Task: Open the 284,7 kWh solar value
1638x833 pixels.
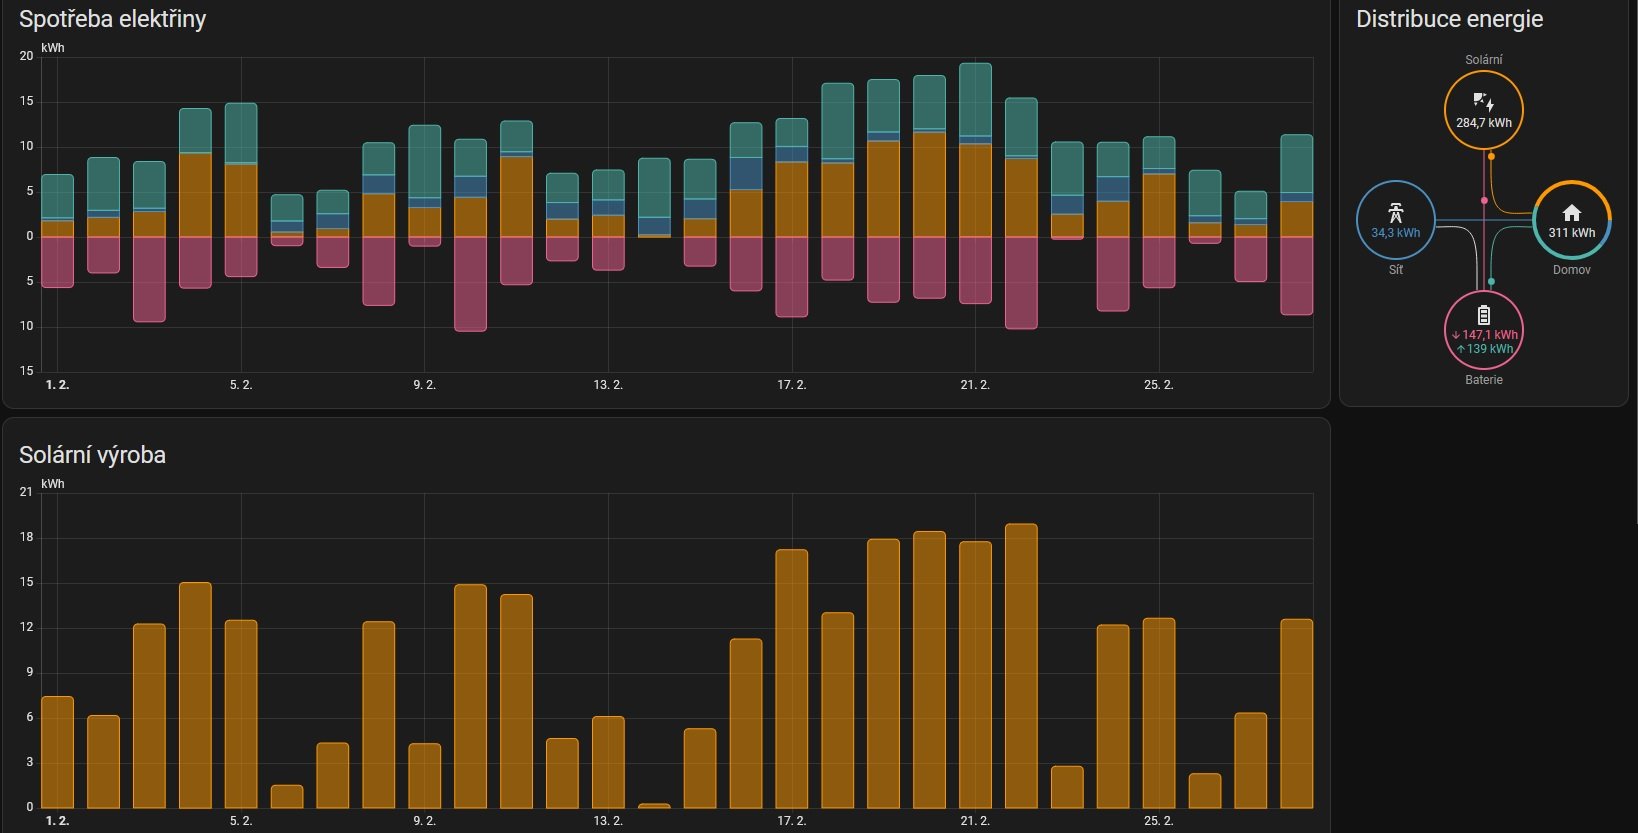Action: 1483,123
